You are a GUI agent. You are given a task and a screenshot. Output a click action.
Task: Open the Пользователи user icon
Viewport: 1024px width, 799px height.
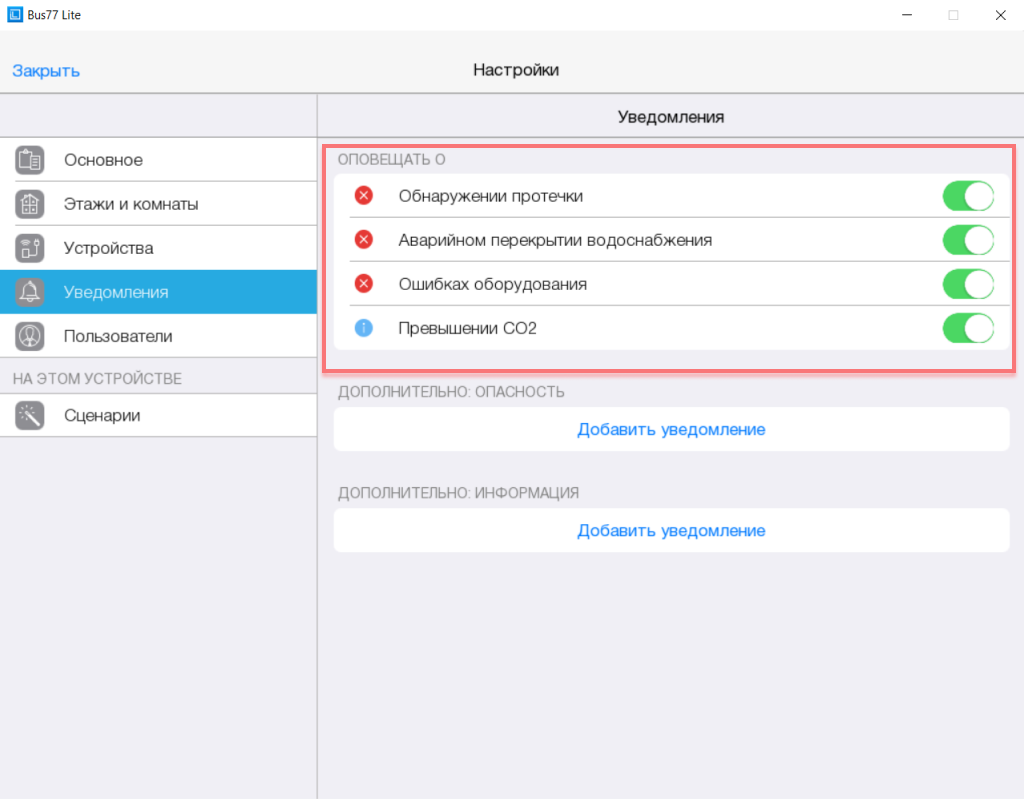coord(29,335)
